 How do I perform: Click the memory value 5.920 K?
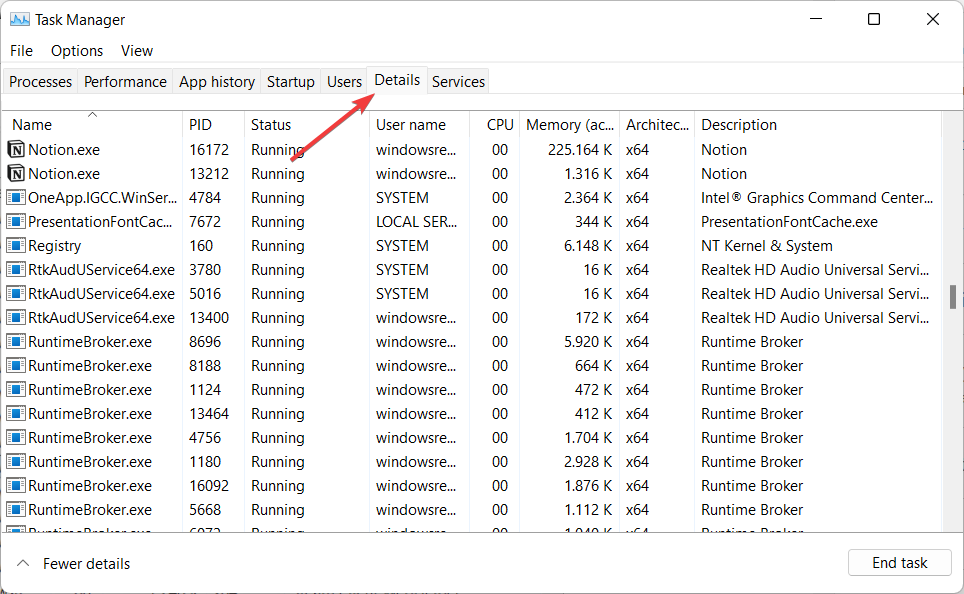(x=588, y=341)
